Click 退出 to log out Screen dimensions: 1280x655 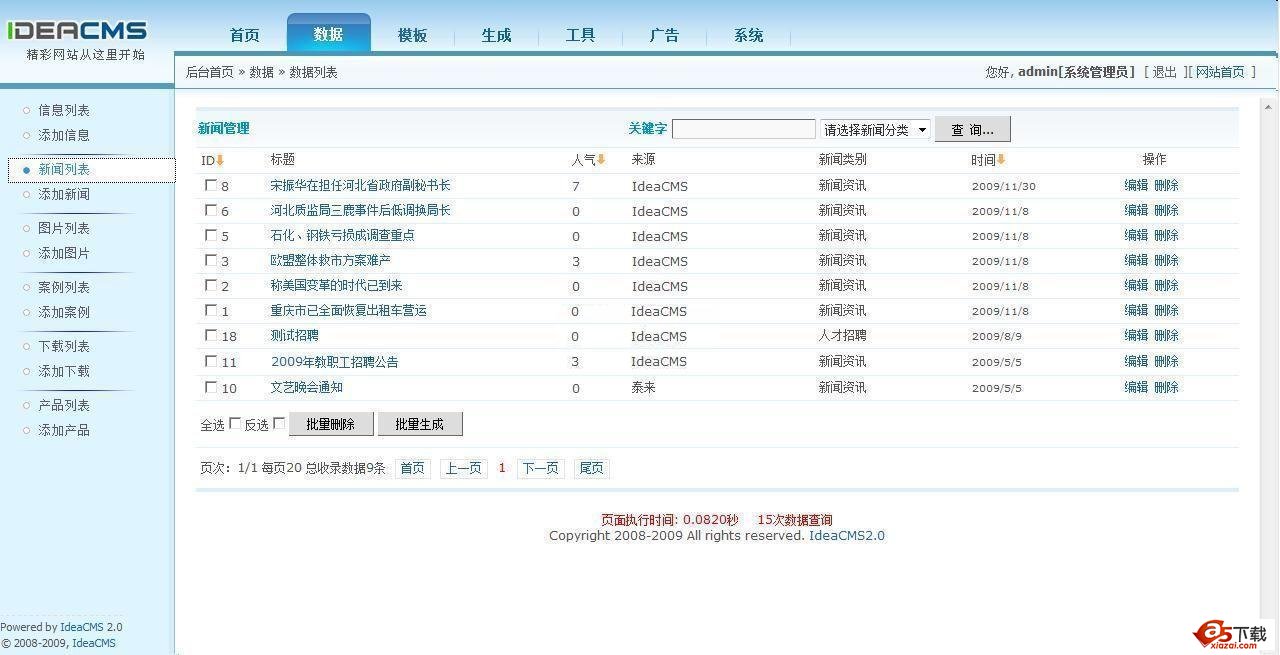click(1164, 72)
